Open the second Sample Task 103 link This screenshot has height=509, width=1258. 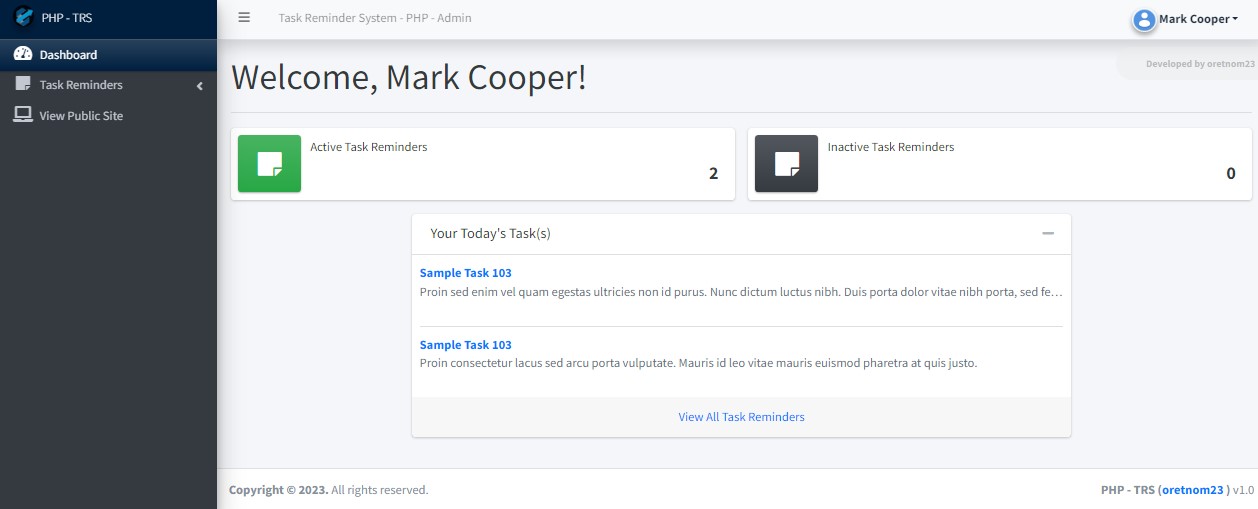pos(466,345)
